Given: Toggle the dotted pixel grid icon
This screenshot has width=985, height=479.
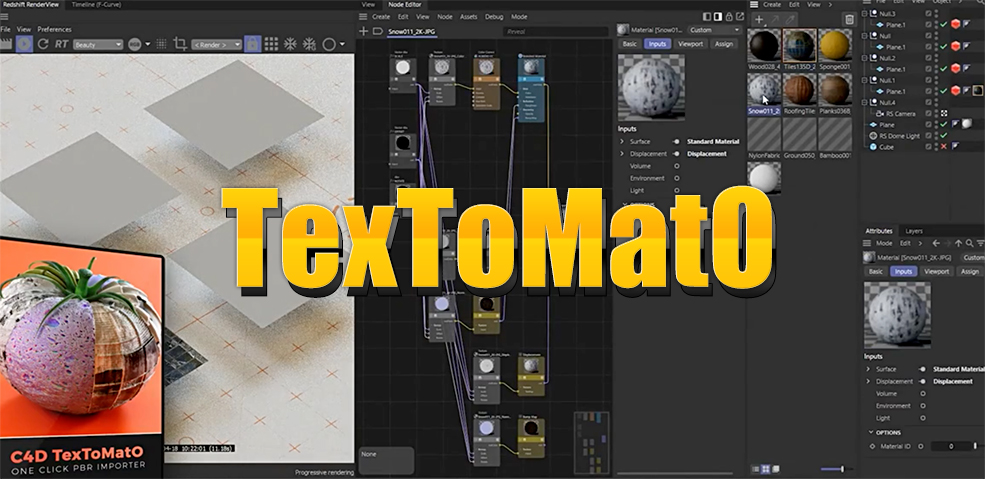Looking at the screenshot, I should tap(161, 44).
